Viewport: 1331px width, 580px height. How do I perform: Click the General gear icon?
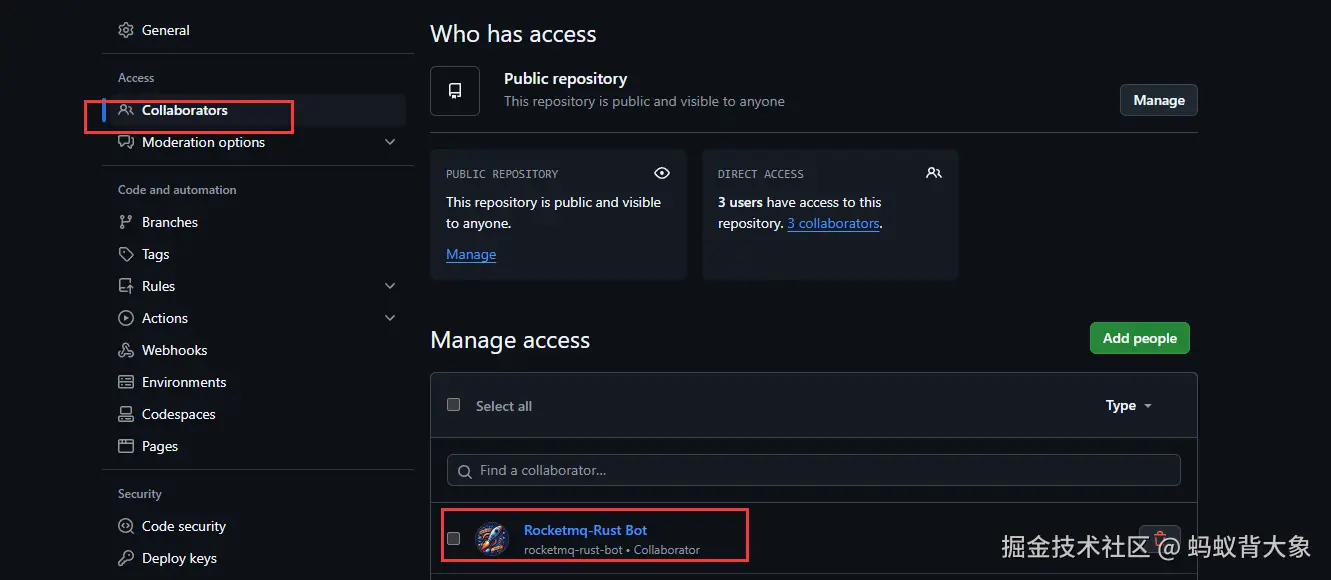pos(126,30)
